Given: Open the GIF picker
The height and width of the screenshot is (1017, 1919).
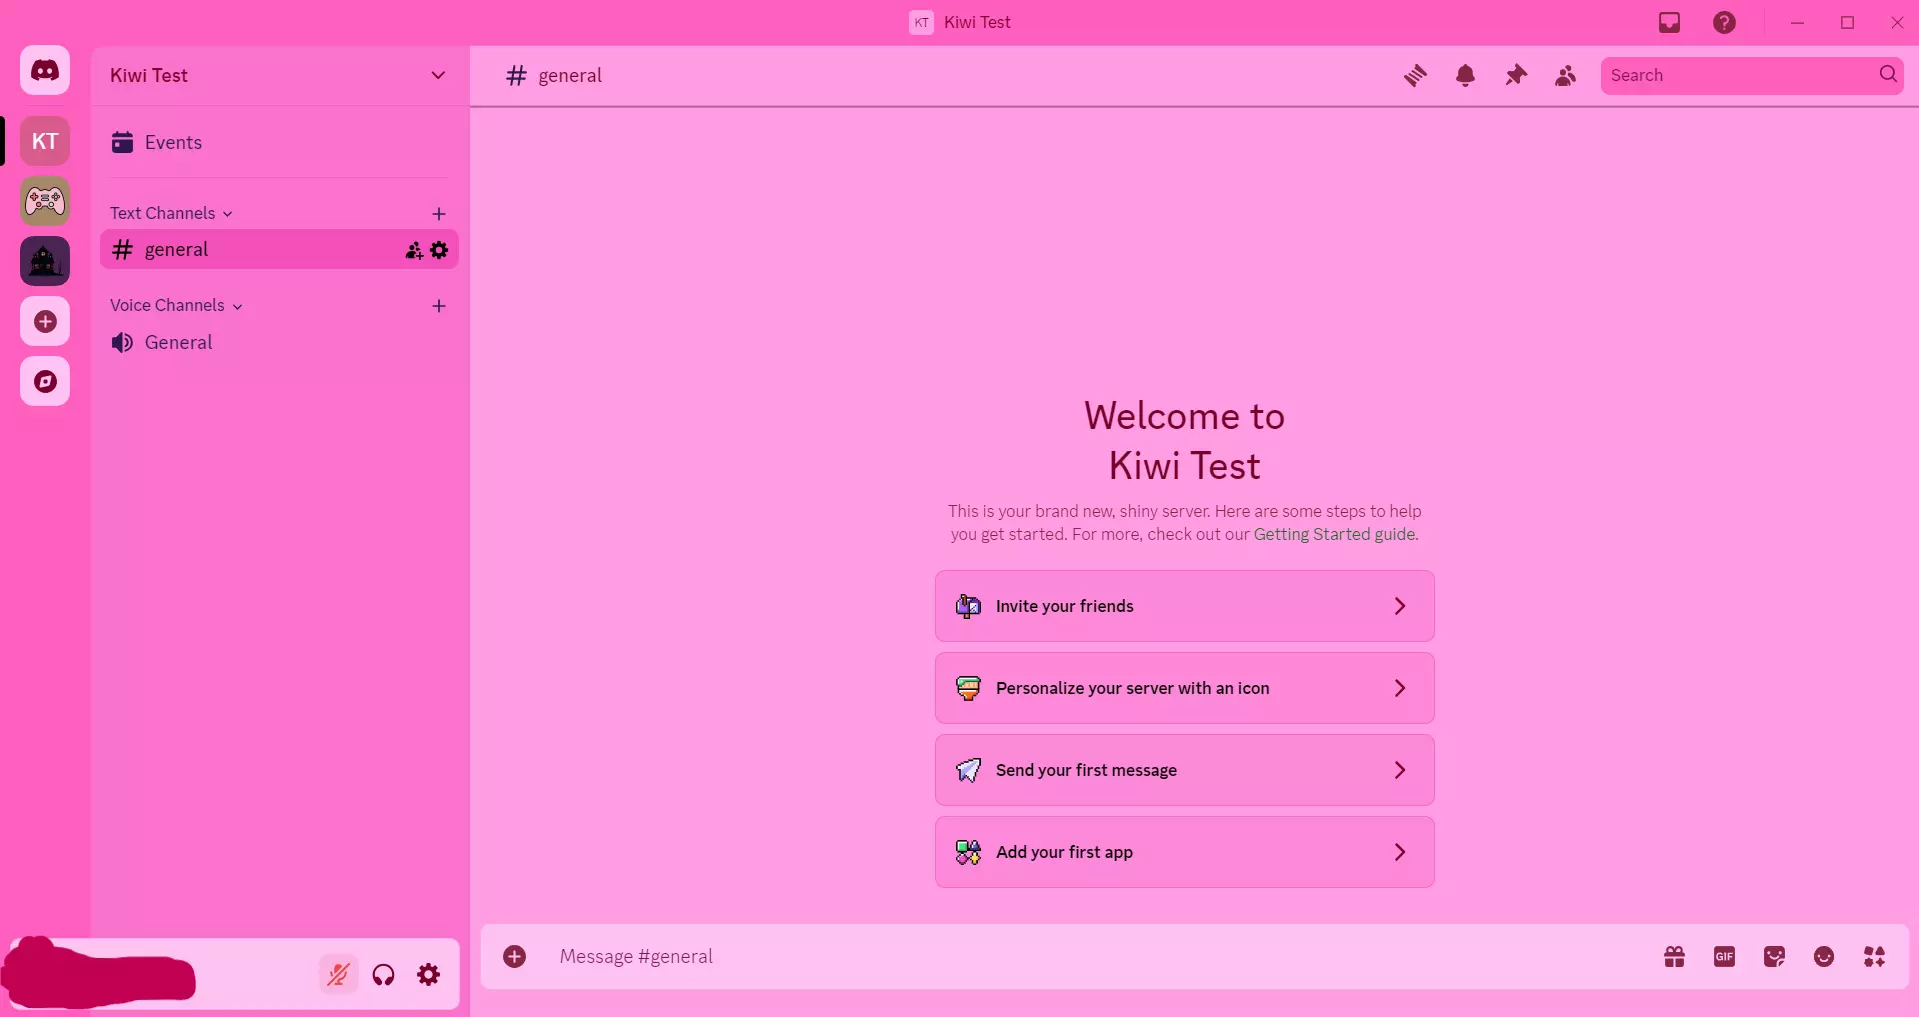Looking at the screenshot, I should tap(1724, 957).
